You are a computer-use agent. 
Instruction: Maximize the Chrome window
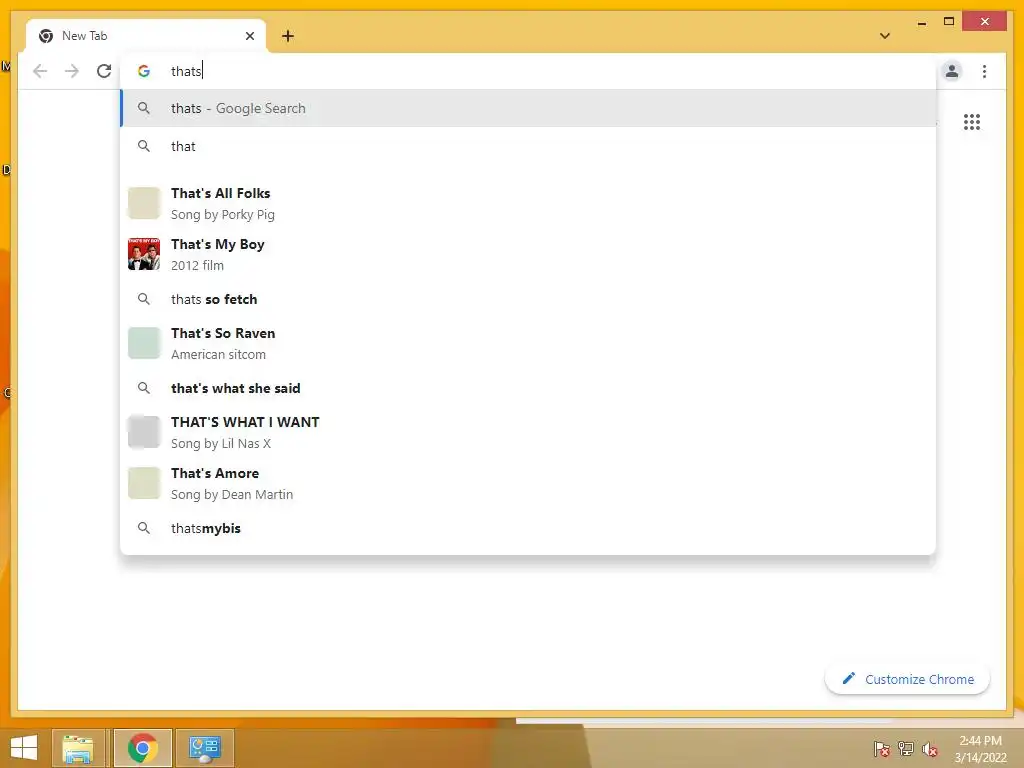(x=949, y=22)
